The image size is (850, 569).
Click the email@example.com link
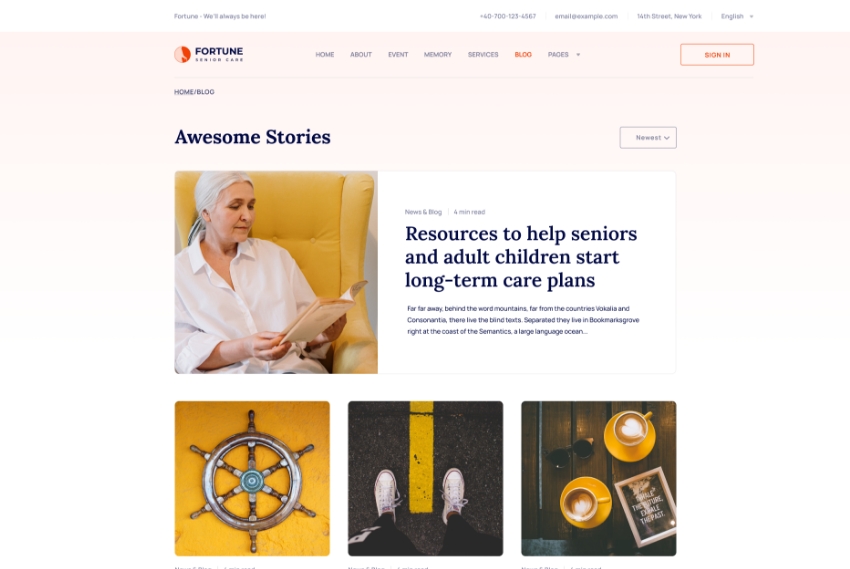click(586, 16)
